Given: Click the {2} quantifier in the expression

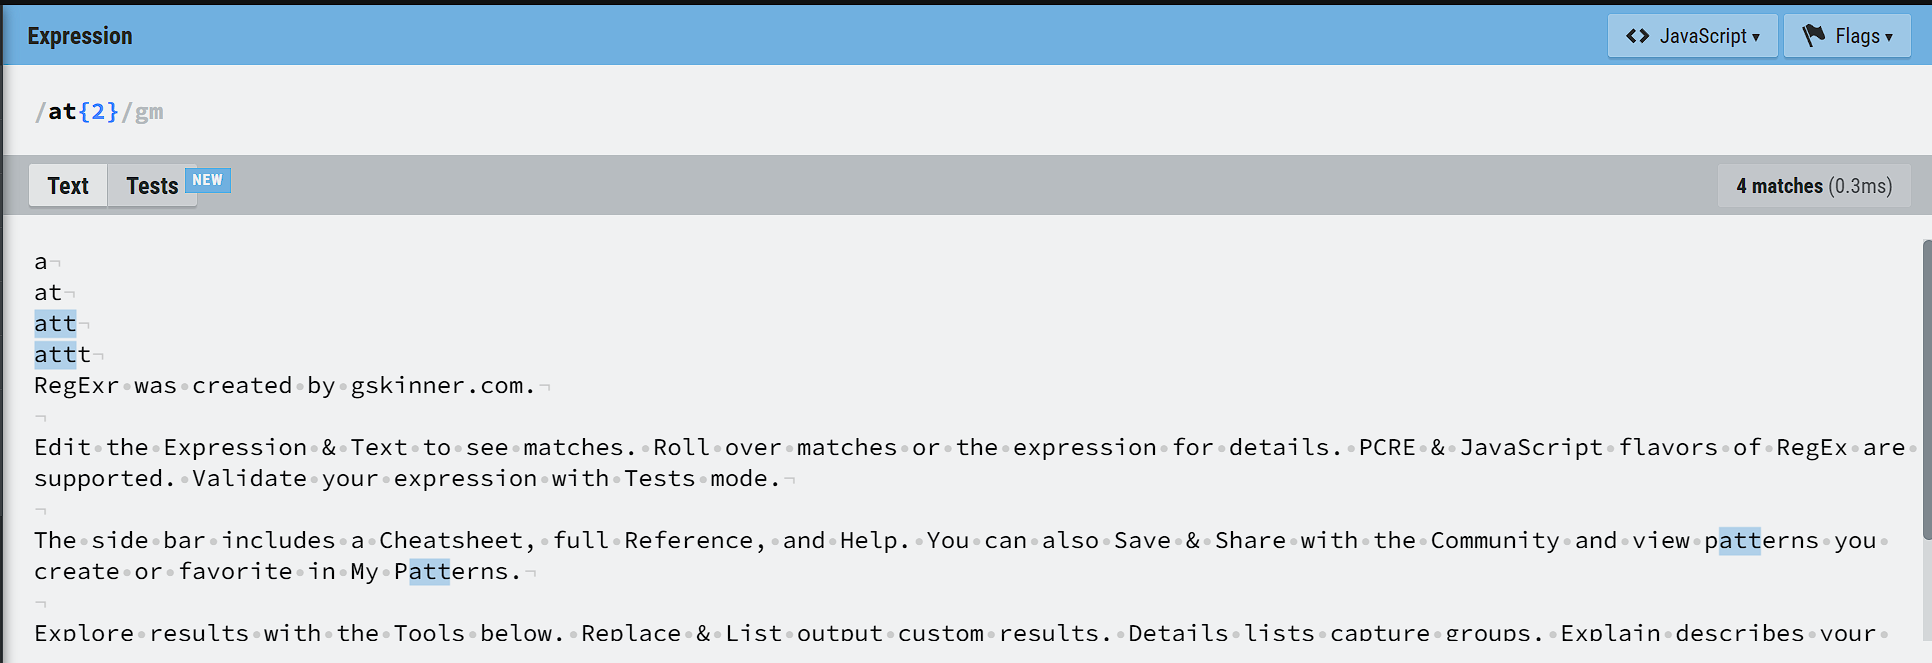Looking at the screenshot, I should pos(98,112).
